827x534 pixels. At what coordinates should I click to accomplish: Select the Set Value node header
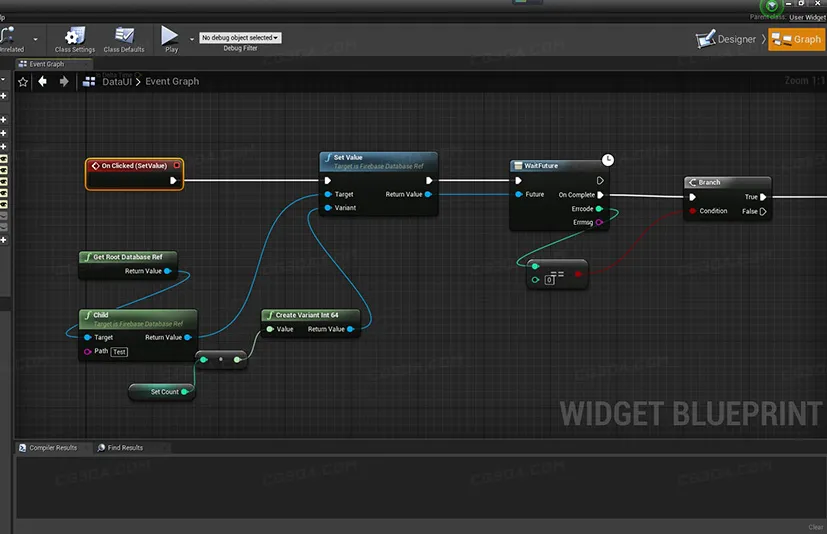[379, 161]
